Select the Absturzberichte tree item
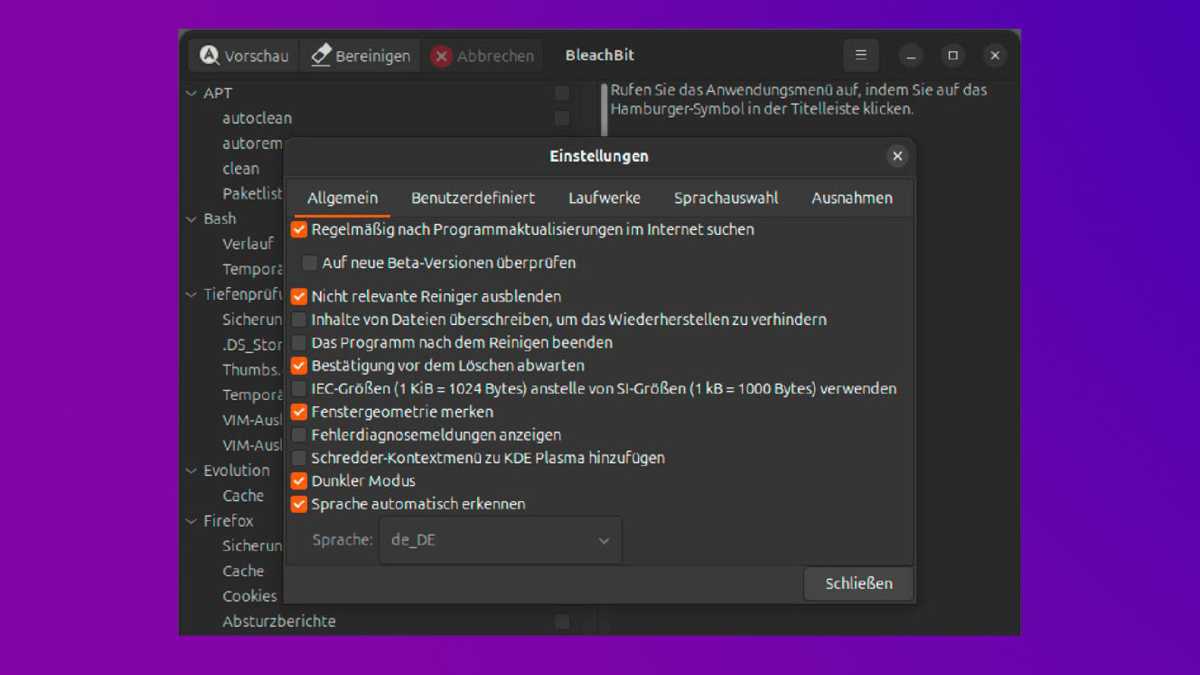 (x=279, y=621)
